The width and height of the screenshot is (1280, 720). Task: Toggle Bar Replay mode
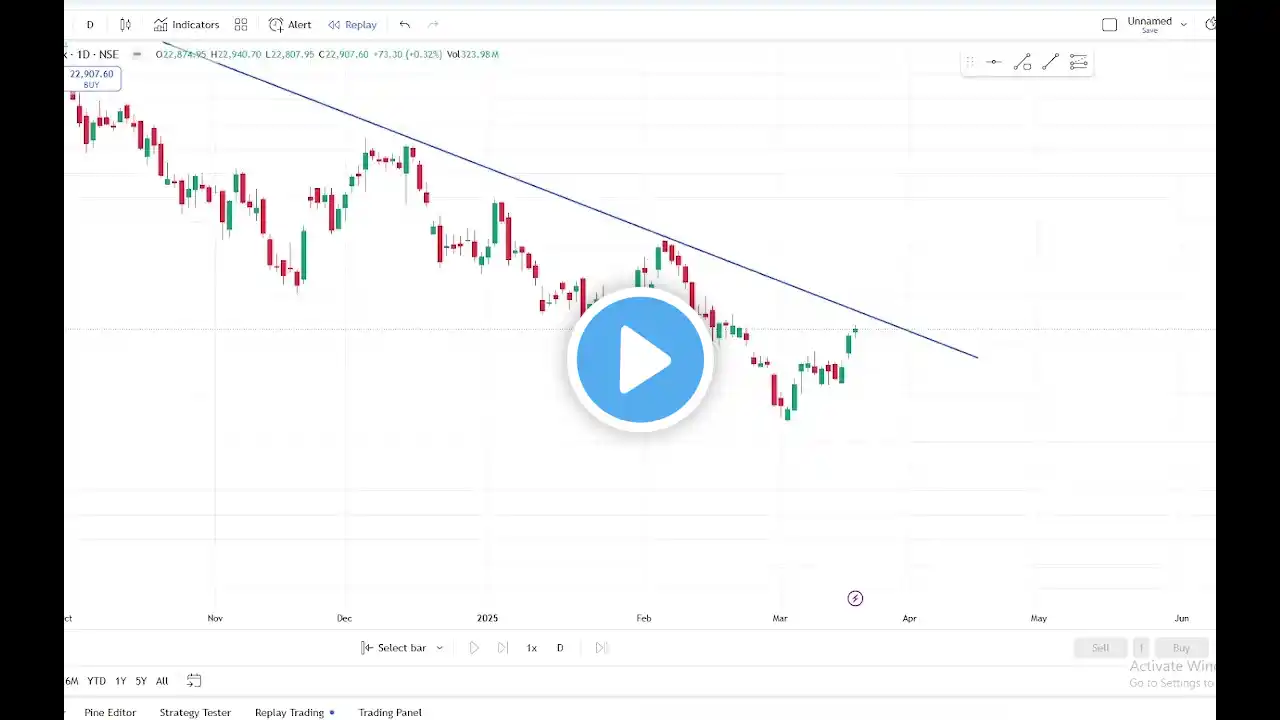(x=352, y=24)
